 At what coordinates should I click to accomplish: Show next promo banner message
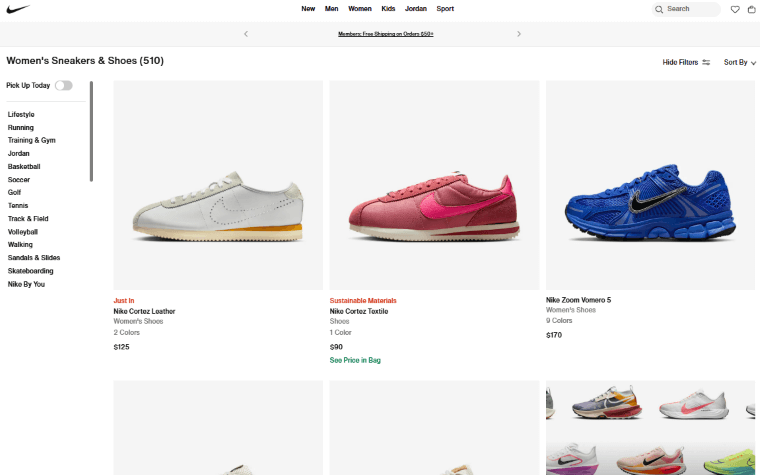click(x=519, y=34)
